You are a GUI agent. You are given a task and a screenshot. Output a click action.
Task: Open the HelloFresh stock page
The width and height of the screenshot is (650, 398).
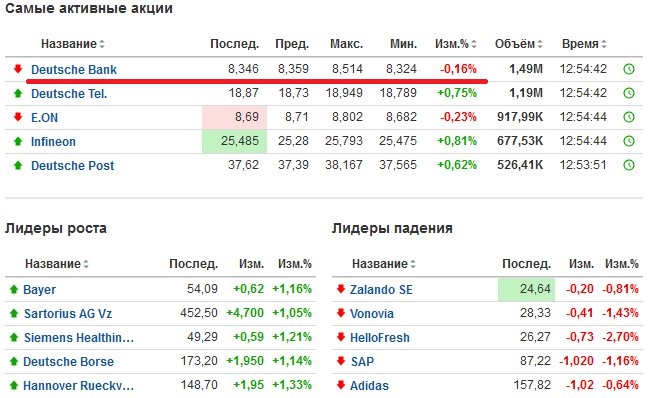coord(380,337)
